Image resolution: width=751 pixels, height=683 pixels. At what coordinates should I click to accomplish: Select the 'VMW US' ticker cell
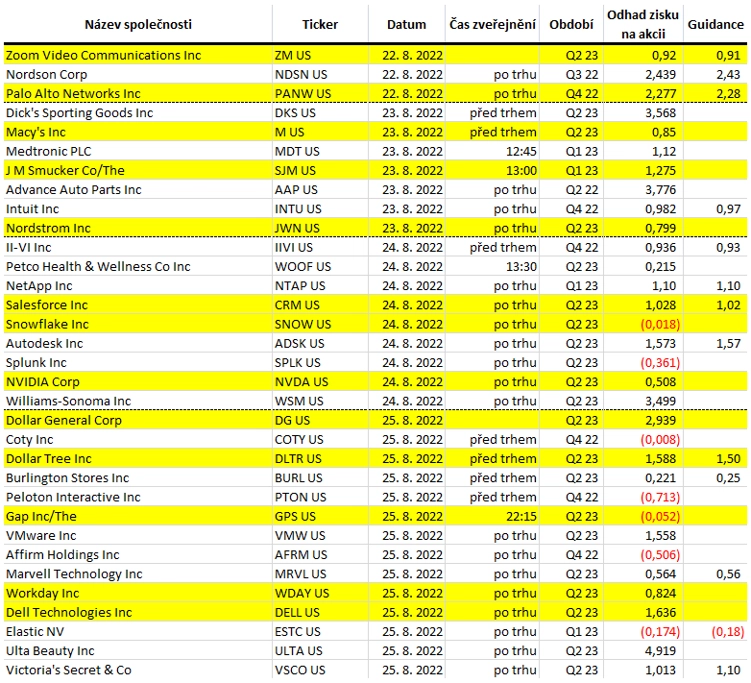pos(320,535)
